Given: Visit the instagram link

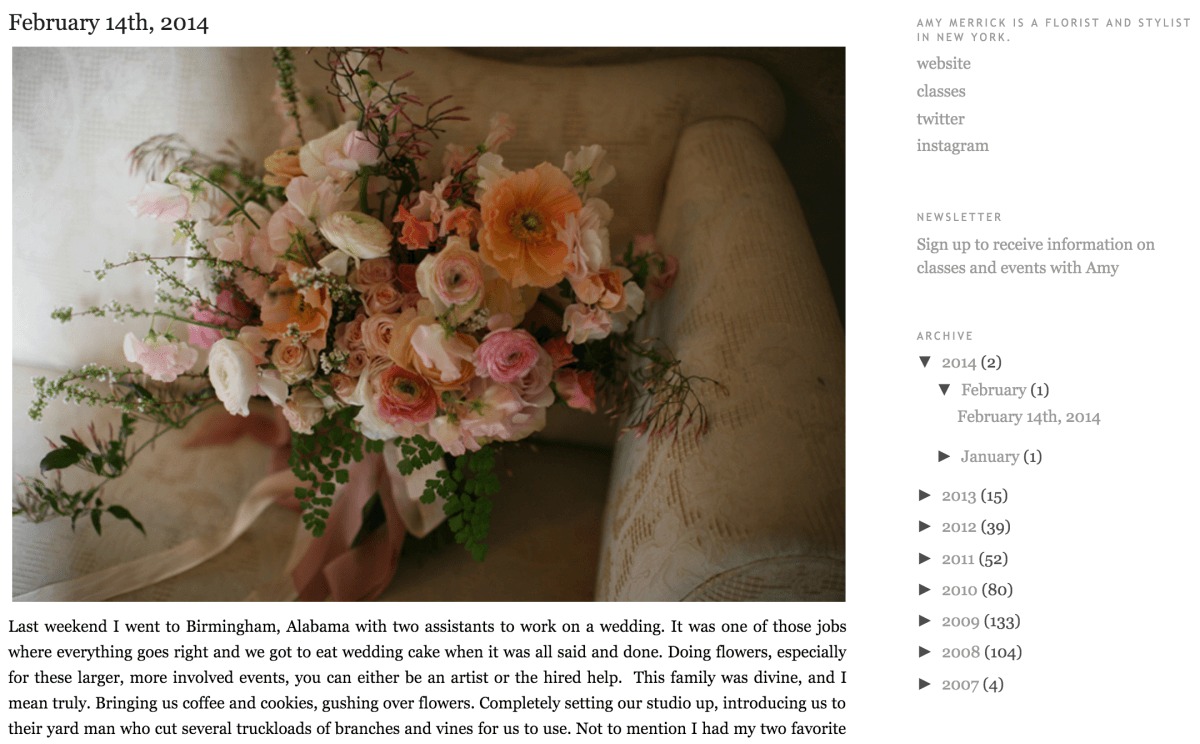Looking at the screenshot, I should 952,146.
